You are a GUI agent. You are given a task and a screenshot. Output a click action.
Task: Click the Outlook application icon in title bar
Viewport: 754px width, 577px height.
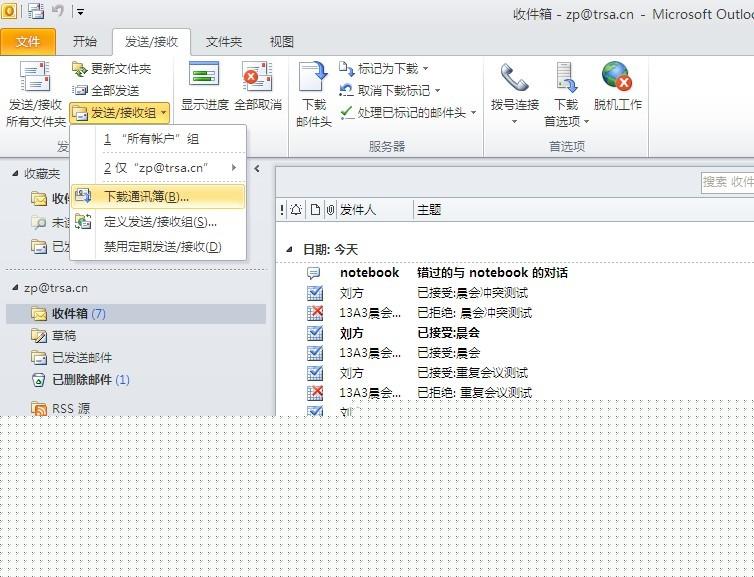[9, 11]
